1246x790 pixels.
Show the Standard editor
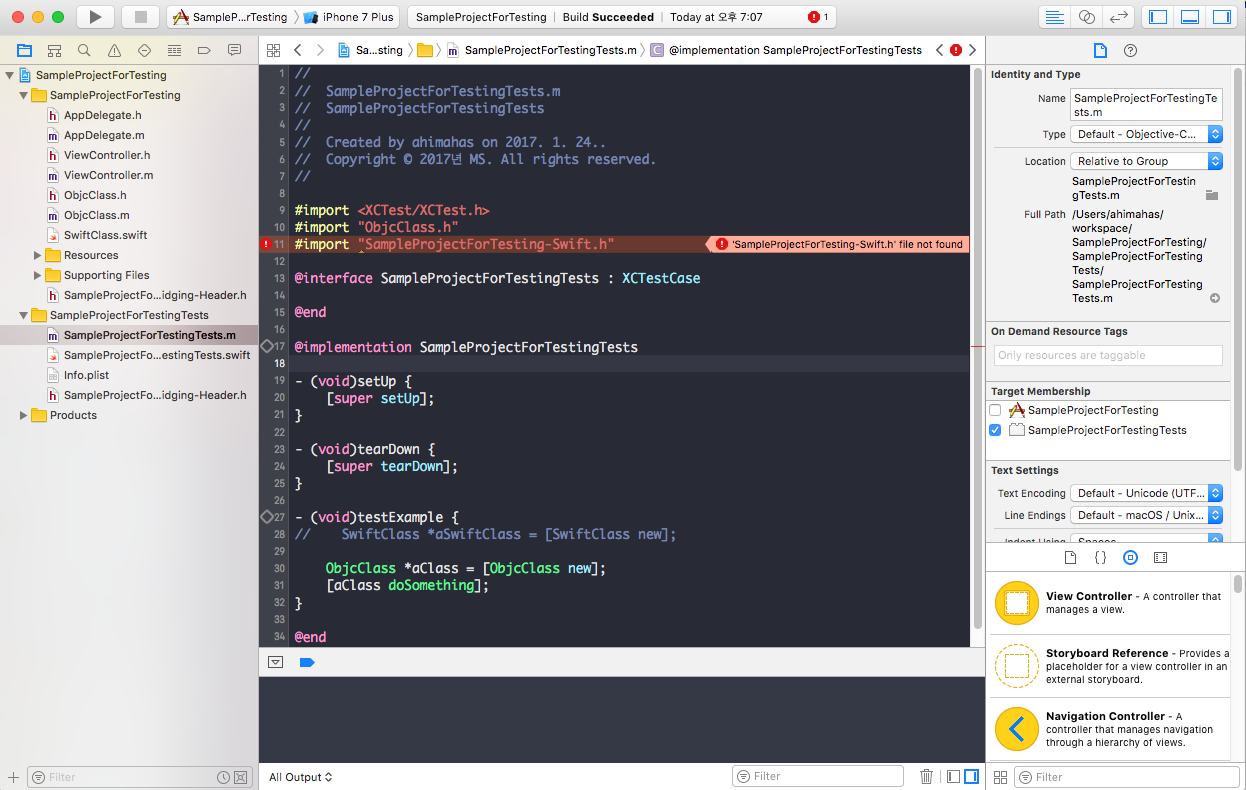[x=1054, y=17]
